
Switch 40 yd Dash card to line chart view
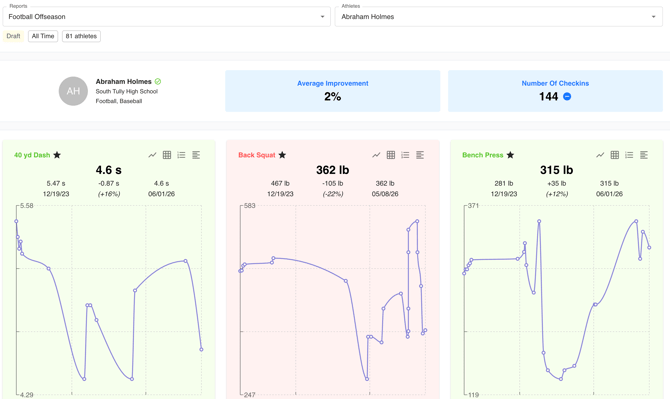tap(153, 155)
